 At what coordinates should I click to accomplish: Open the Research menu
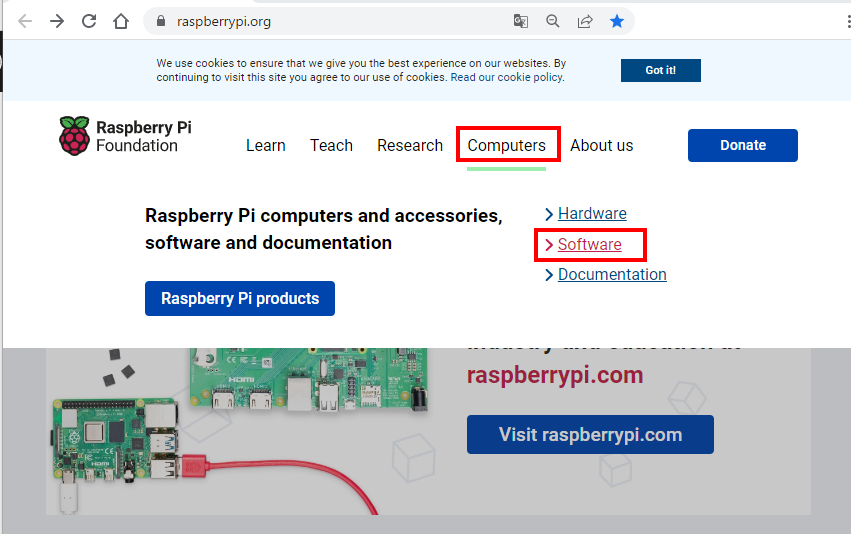tap(410, 145)
